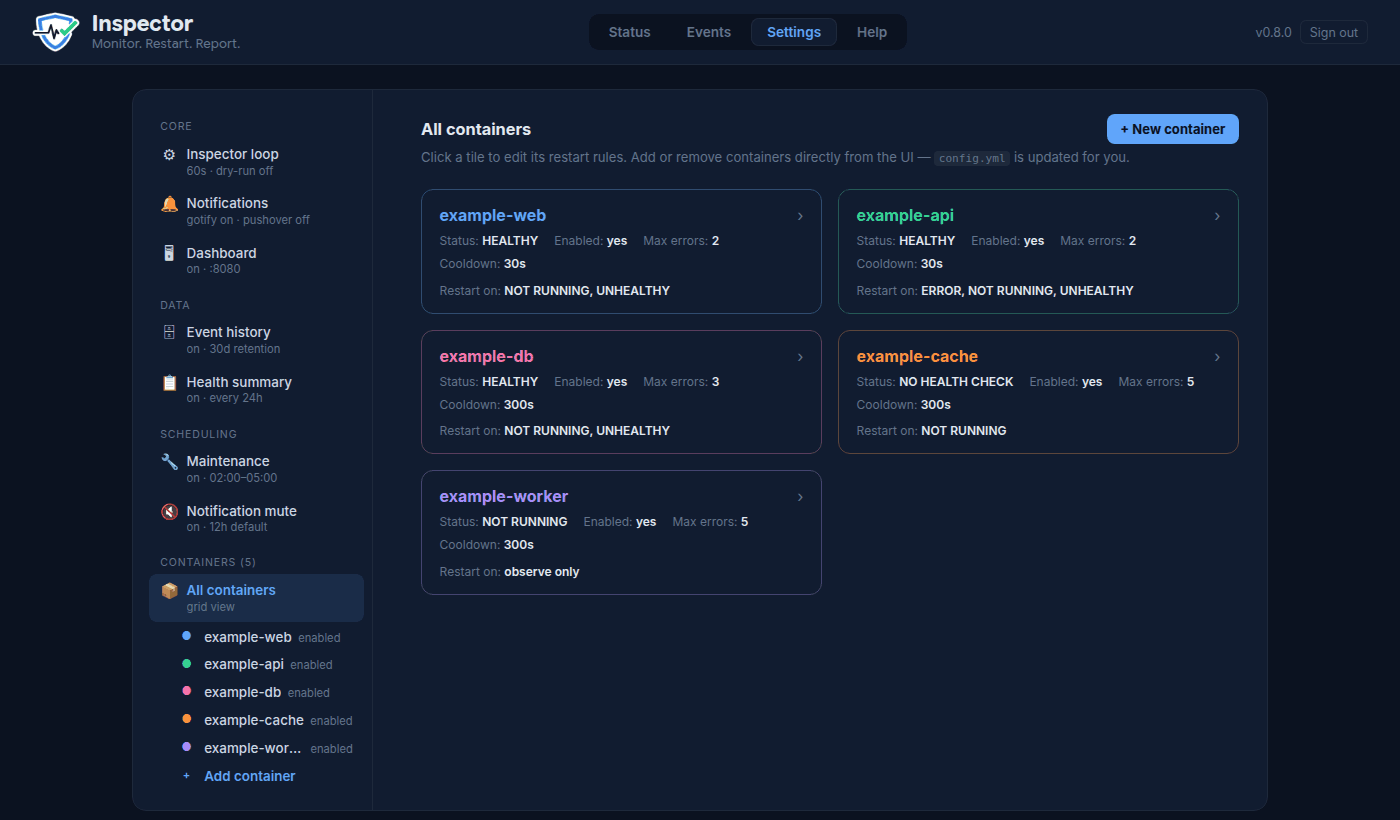The image size is (1400, 820).
Task: Click the Event history database icon
Action: [169, 332]
